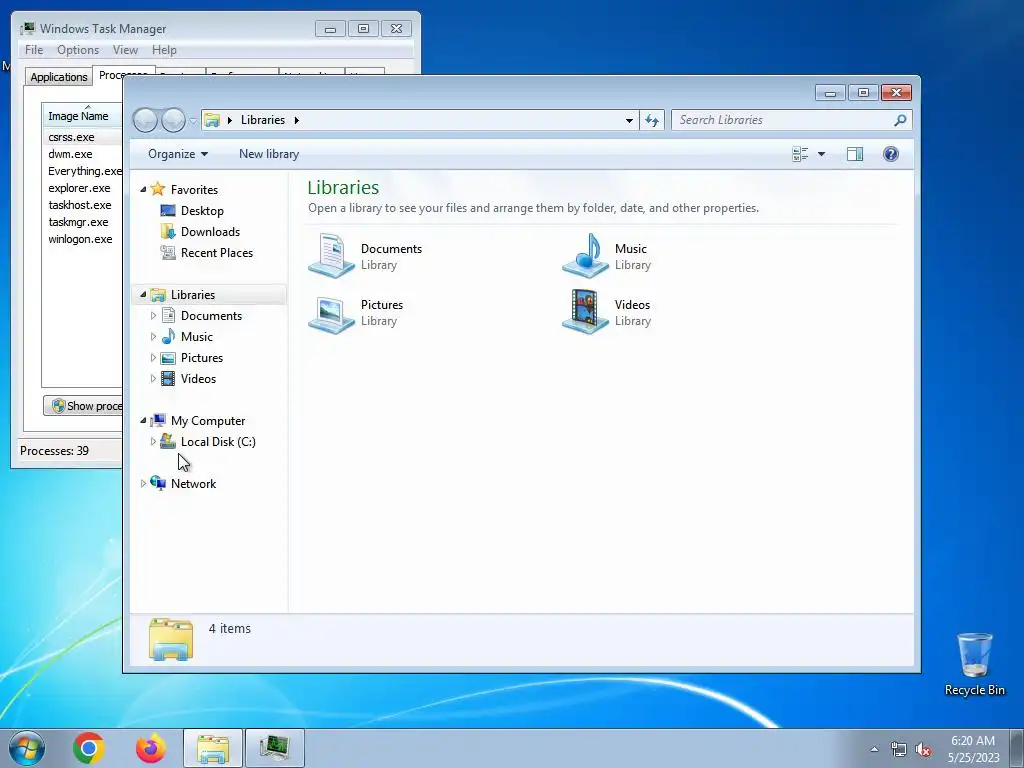The height and width of the screenshot is (768, 1024).
Task: Collapse the Libraries group arrow
Action: (x=143, y=295)
